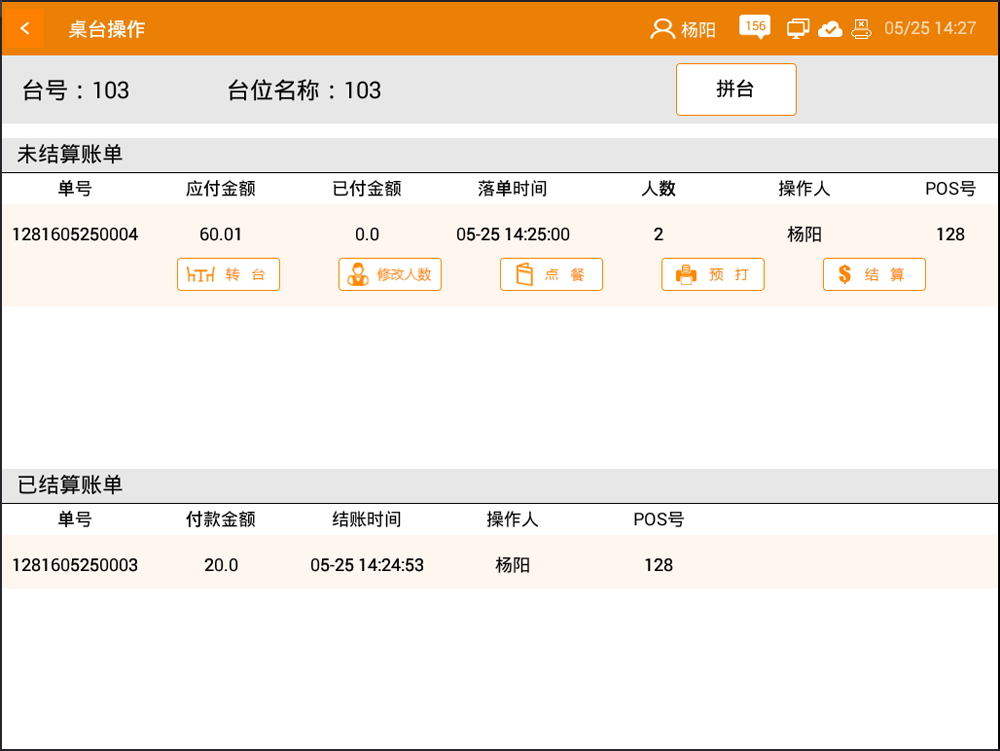
Task: Click the 人数 column header
Action: [x=659, y=189]
